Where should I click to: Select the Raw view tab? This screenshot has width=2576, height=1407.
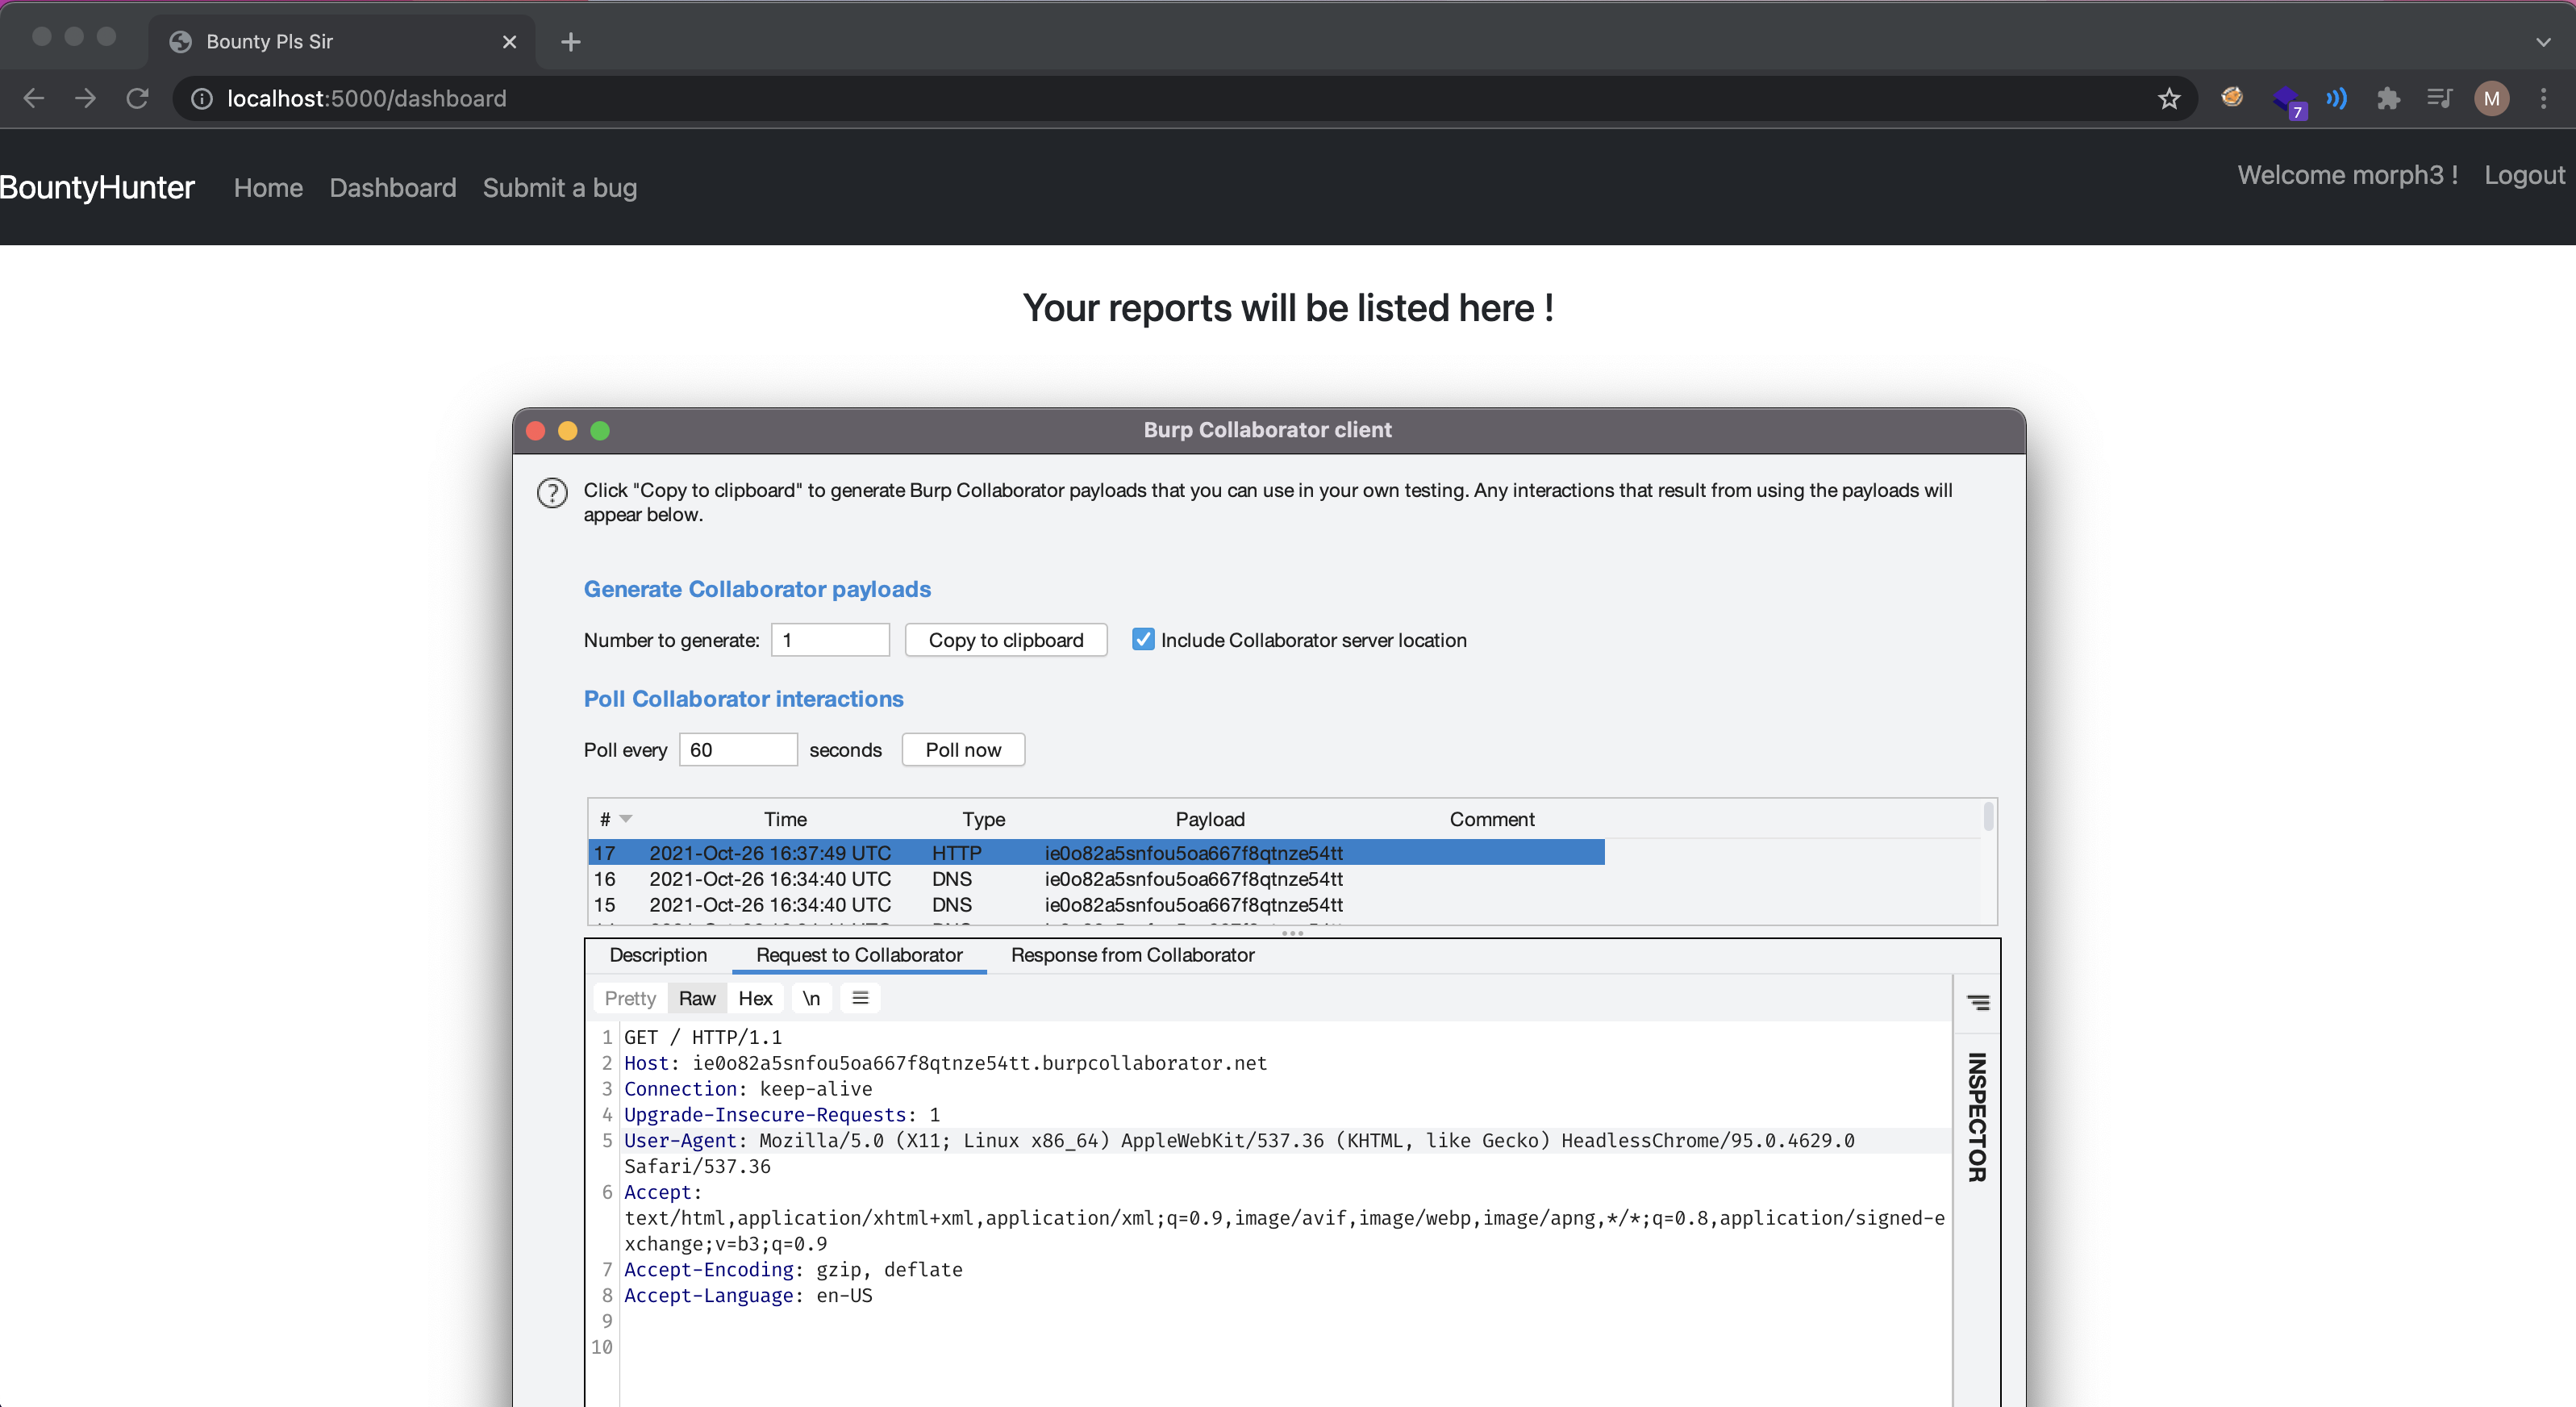697,998
